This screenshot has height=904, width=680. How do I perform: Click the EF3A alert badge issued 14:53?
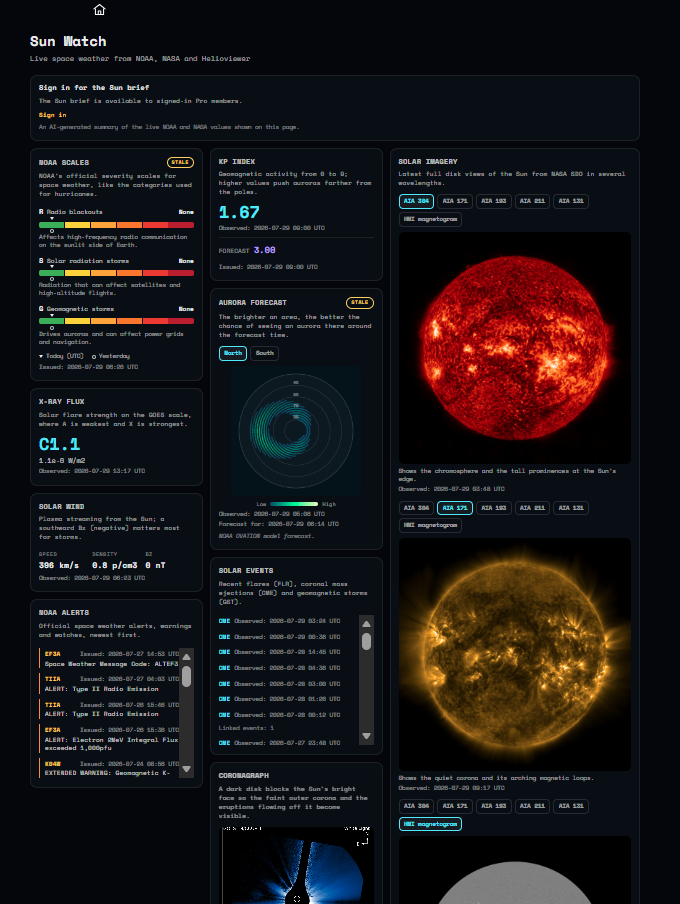click(52, 654)
